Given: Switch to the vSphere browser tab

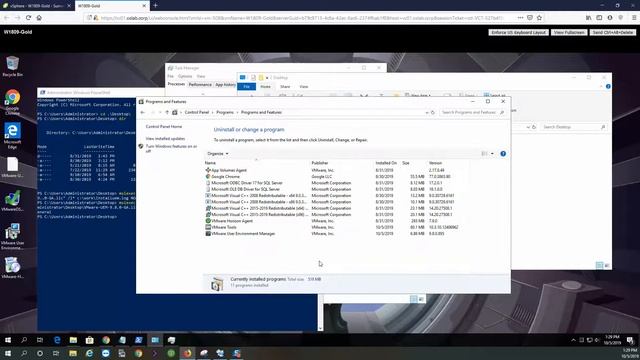Looking at the screenshot, I should pos(37,6).
